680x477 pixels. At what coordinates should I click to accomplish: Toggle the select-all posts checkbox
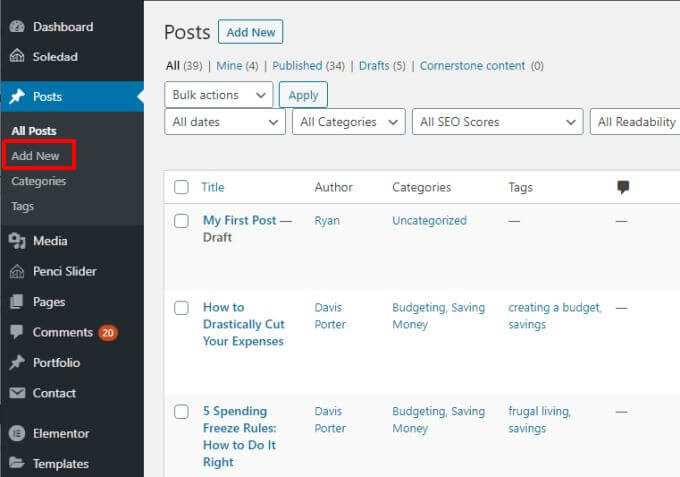(x=181, y=187)
